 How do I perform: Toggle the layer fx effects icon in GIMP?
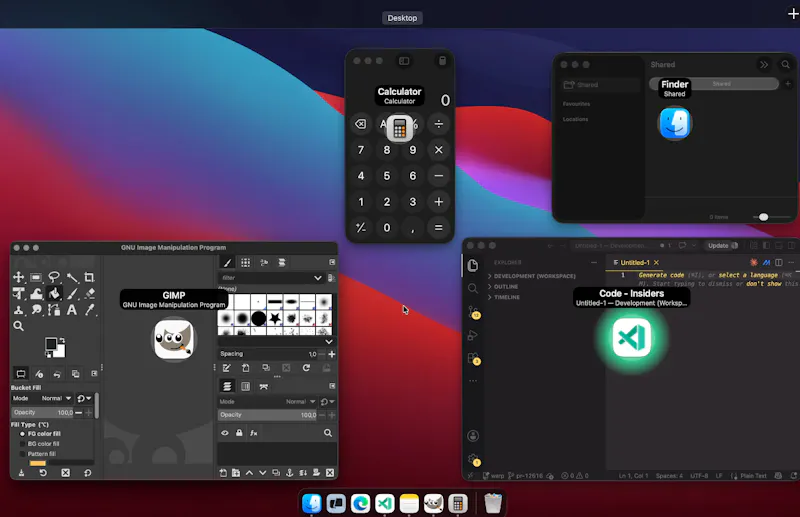[254, 433]
